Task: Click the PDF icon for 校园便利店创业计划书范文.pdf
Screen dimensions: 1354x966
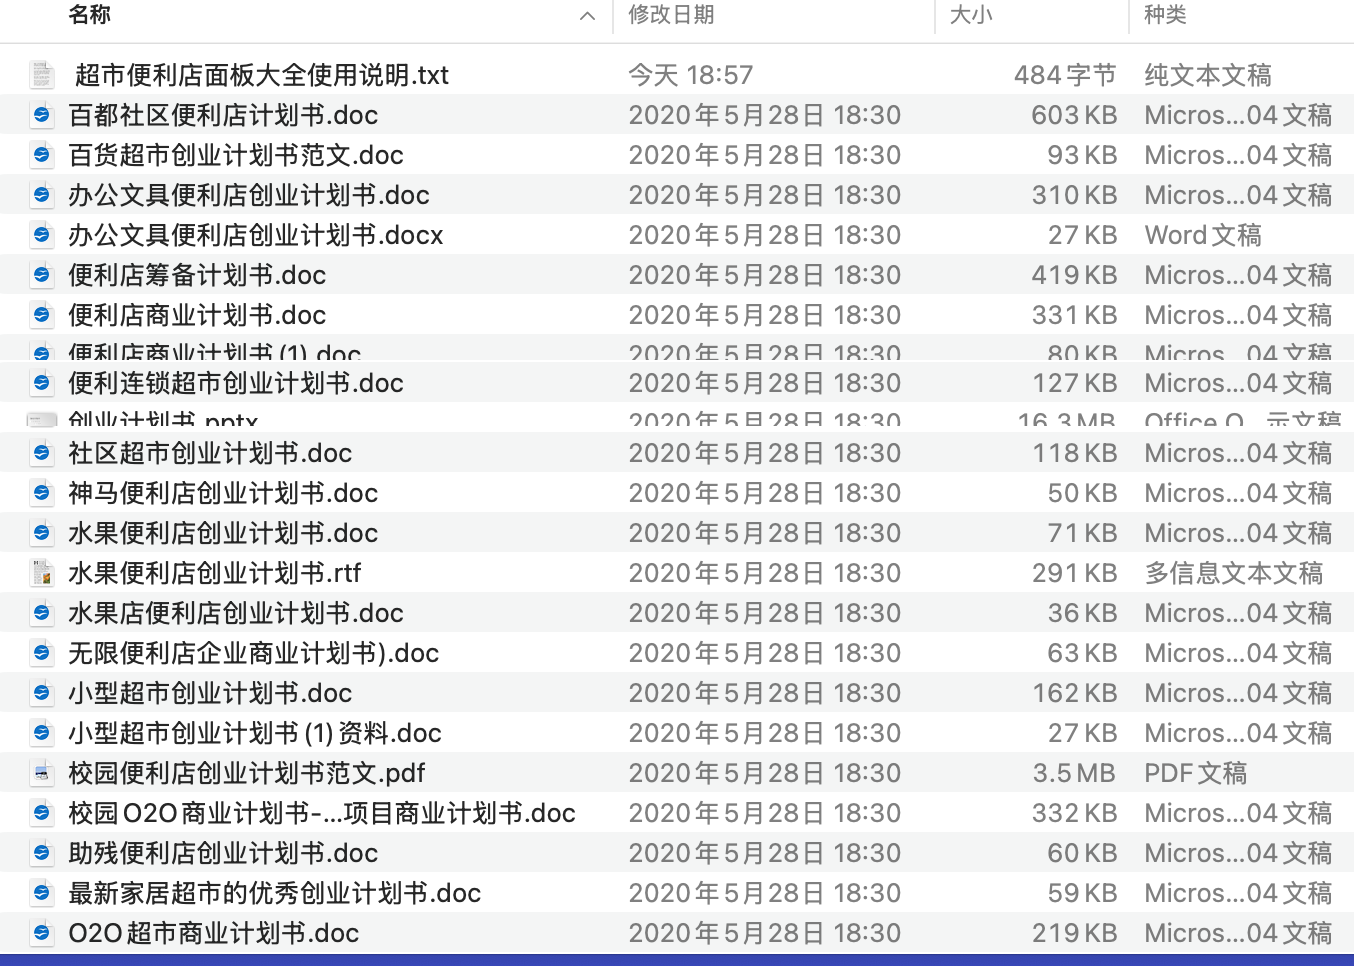Action: pyautogui.click(x=42, y=773)
